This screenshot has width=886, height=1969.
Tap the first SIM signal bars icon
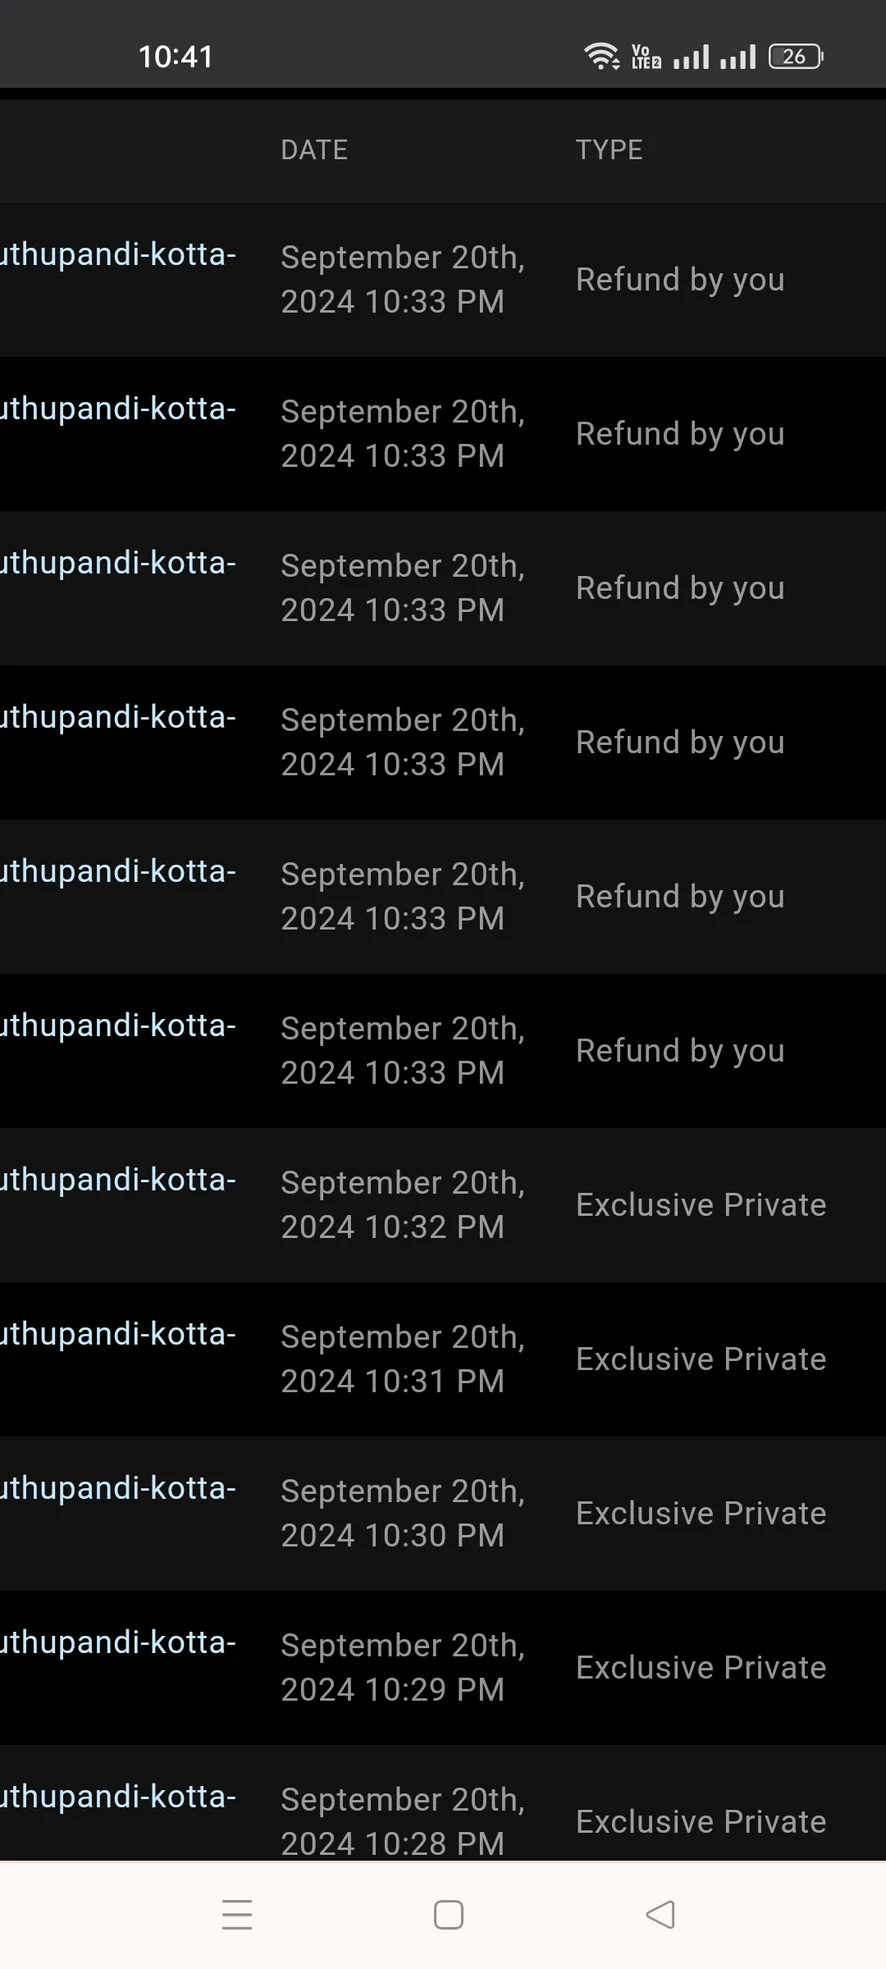click(691, 57)
